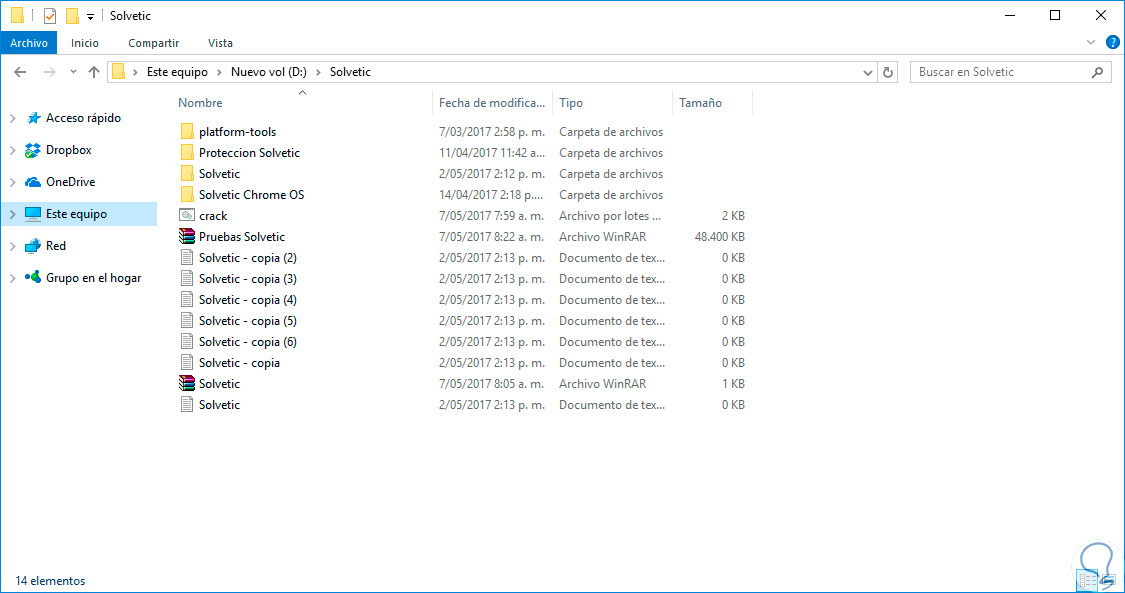This screenshot has width=1125, height=593.
Task: Expand the ribbon with the chevron
Action: (1091, 43)
